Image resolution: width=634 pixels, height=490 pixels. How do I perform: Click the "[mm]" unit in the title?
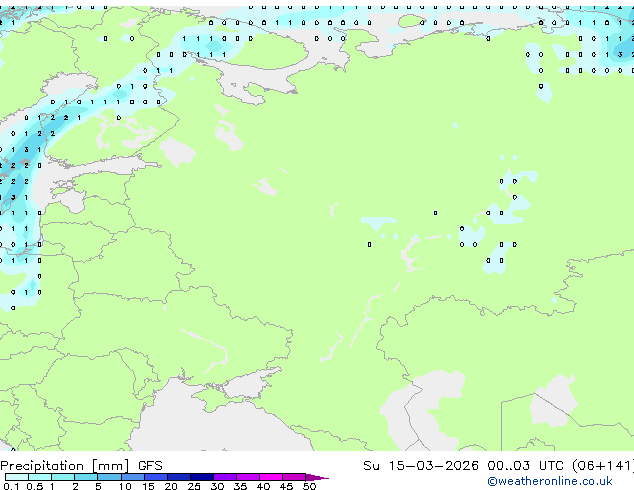111,466
